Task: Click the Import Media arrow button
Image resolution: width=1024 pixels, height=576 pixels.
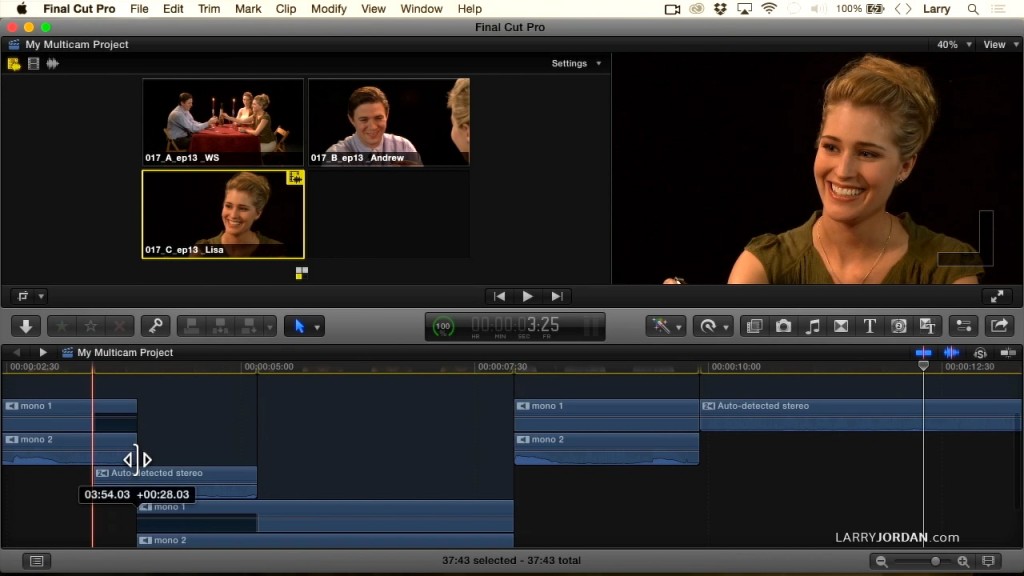Action: tap(25, 326)
